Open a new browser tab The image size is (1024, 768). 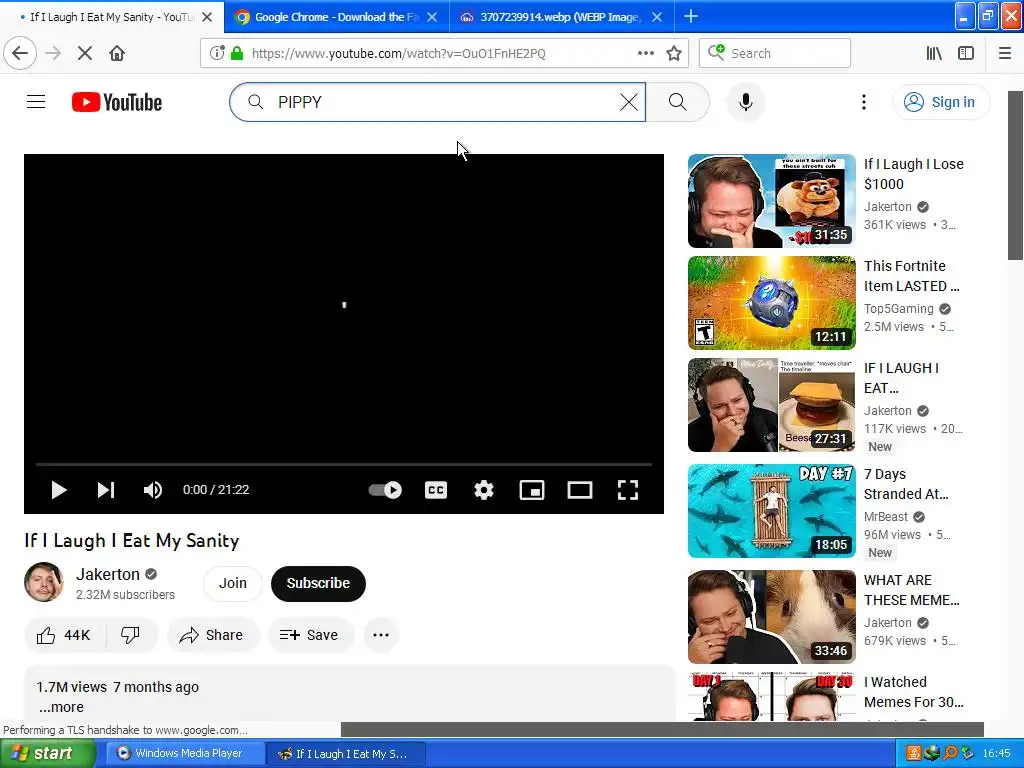click(691, 16)
